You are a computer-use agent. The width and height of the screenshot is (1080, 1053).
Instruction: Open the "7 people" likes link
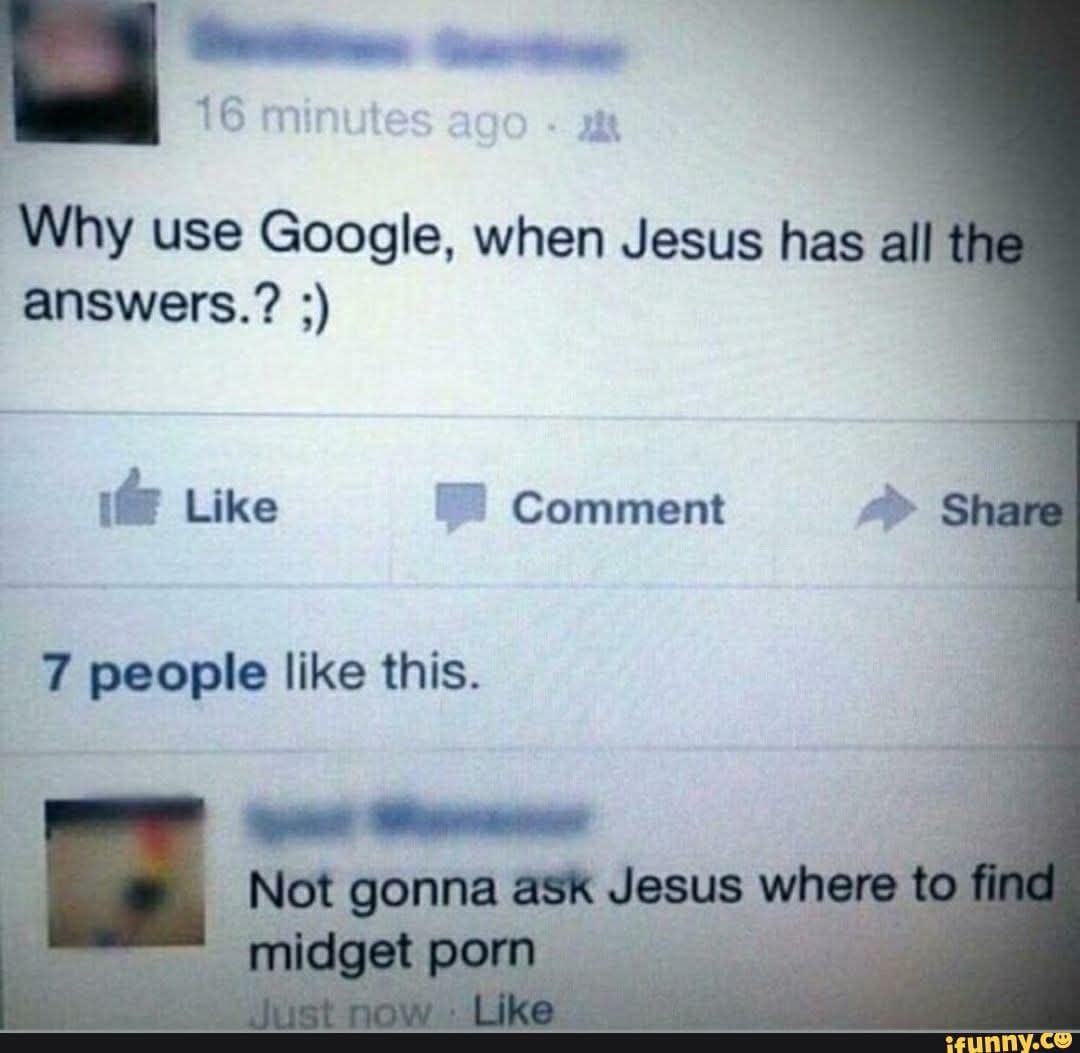(154, 673)
